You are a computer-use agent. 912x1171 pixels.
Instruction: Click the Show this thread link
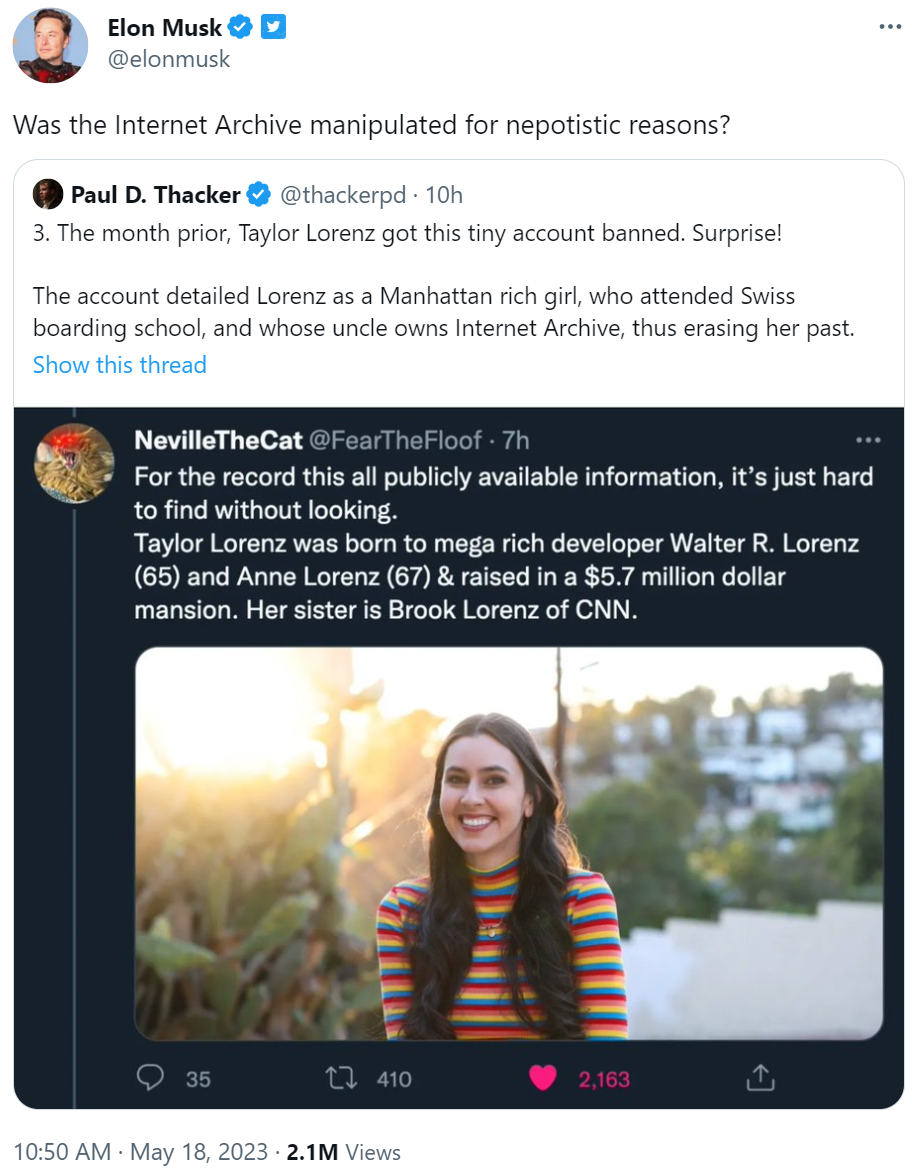[120, 365]
